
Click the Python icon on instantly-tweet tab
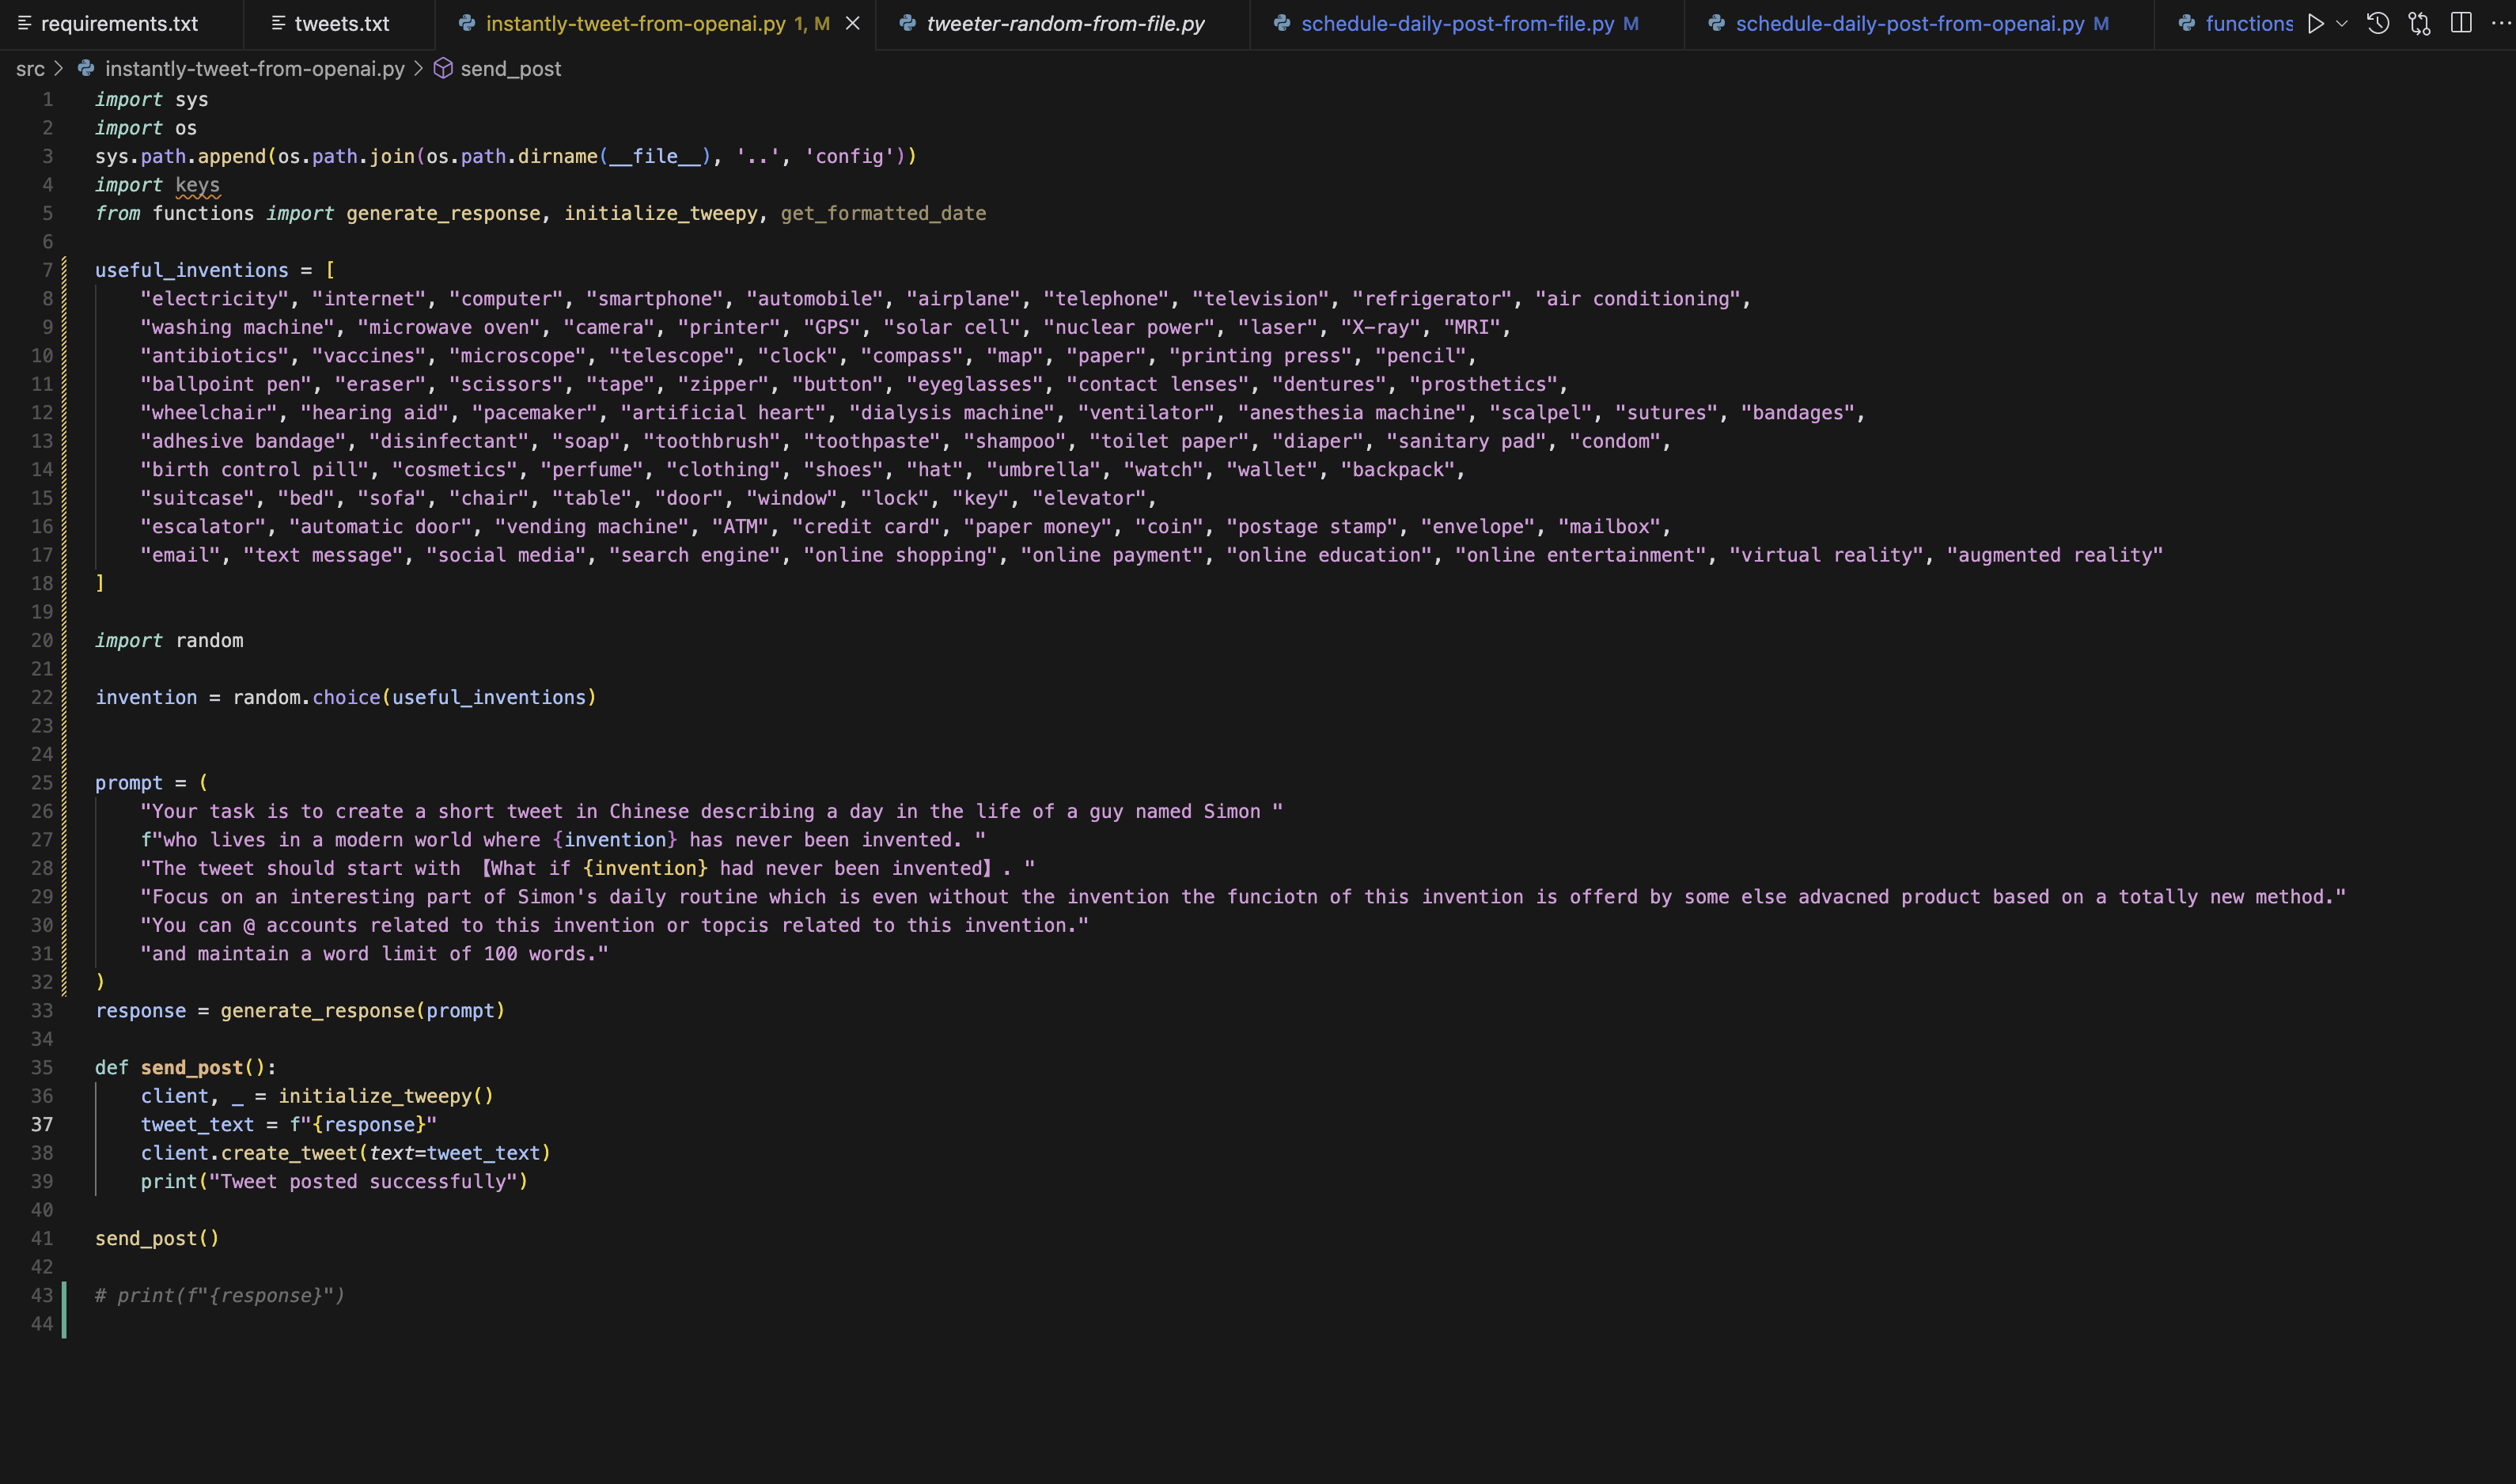coord(467,23)
